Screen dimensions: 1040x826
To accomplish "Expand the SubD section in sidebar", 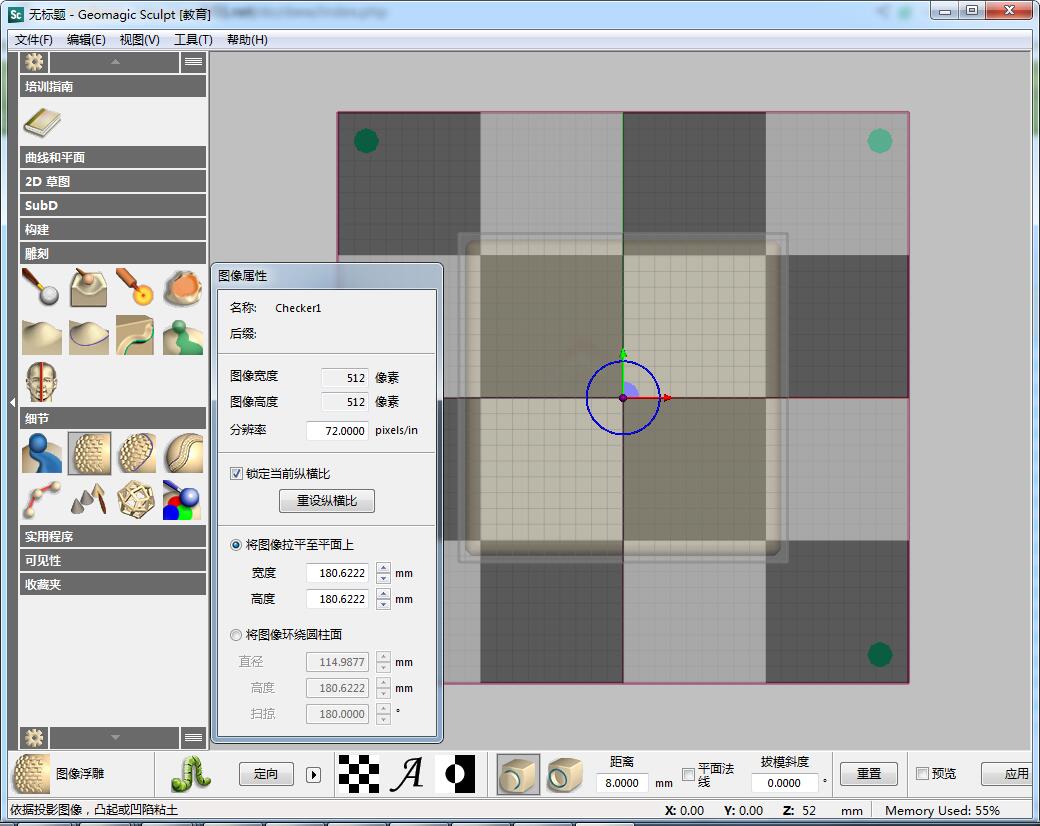I will click(x=112, y=205).
